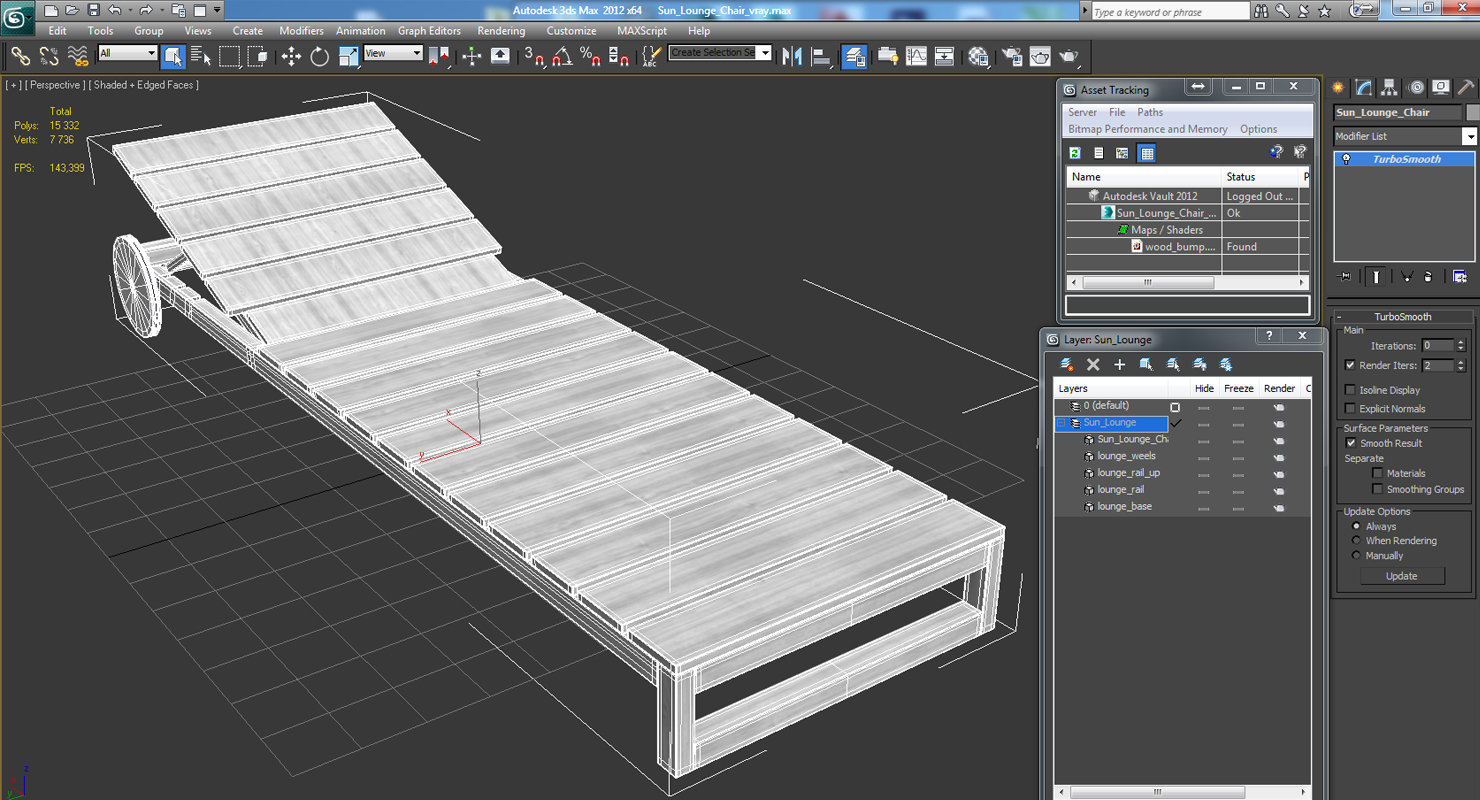Switch Asset Tracking to table view
This screenshot has height=800, width=1480.
pos(1147,153)
